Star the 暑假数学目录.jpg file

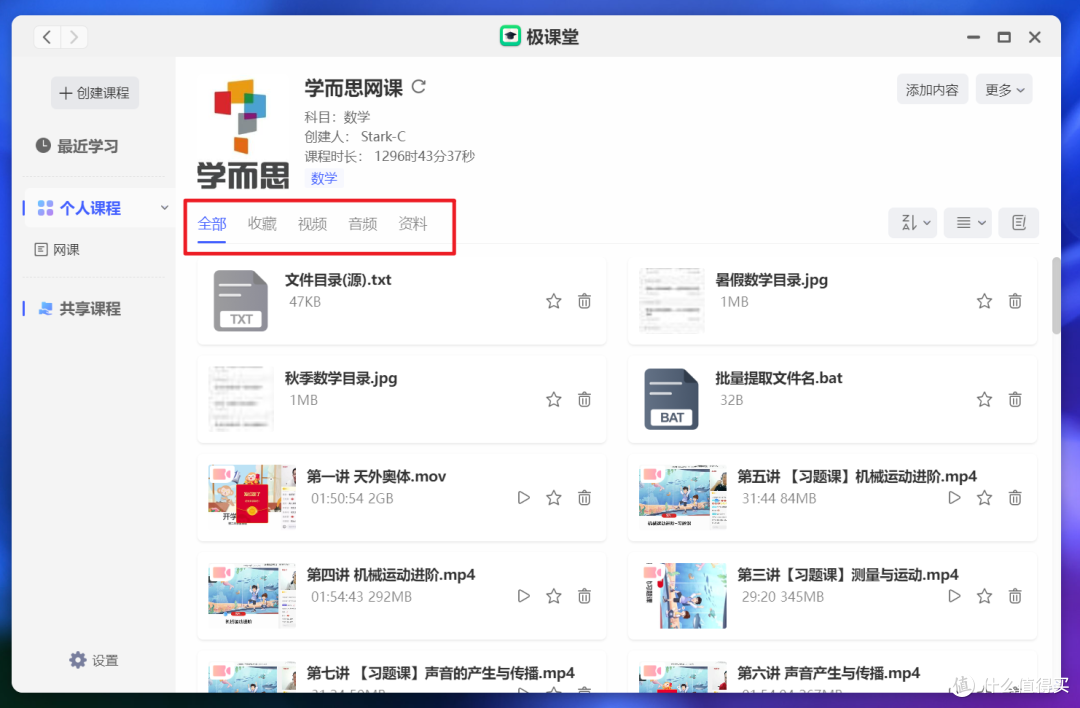click(x=984, y=301)
